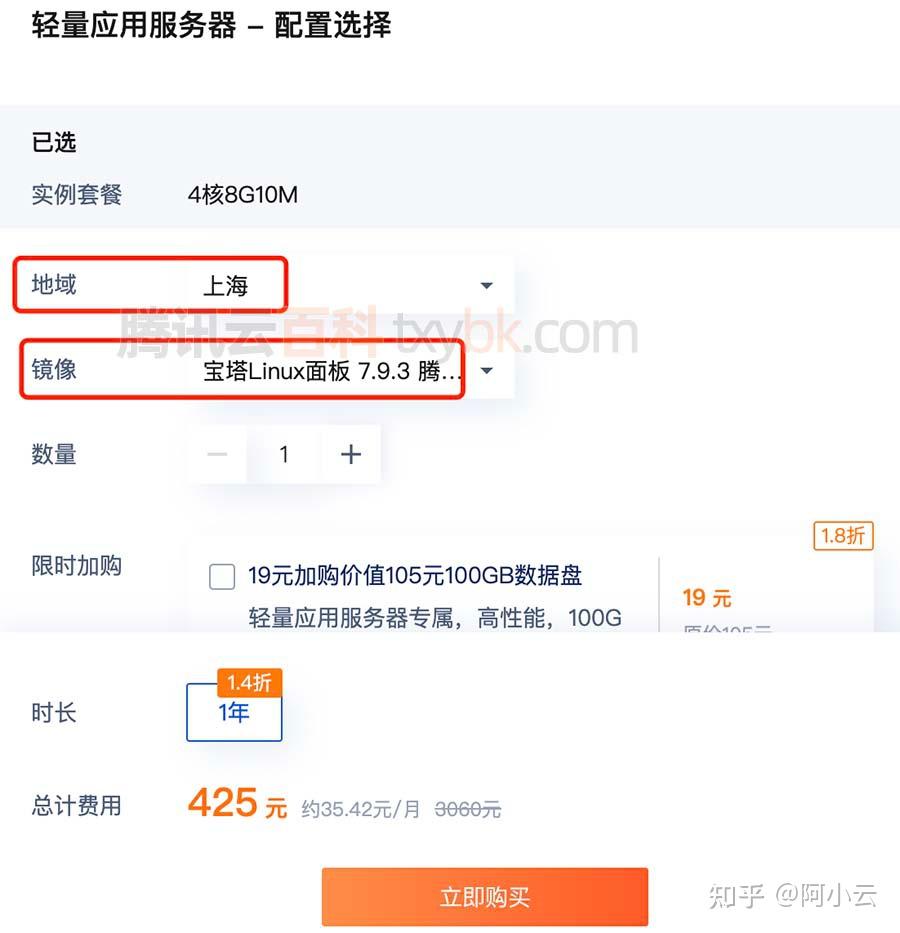Click the 425 元 total price
The height and width of the screenshot is (933, 900).
click(x=237, y=803)
